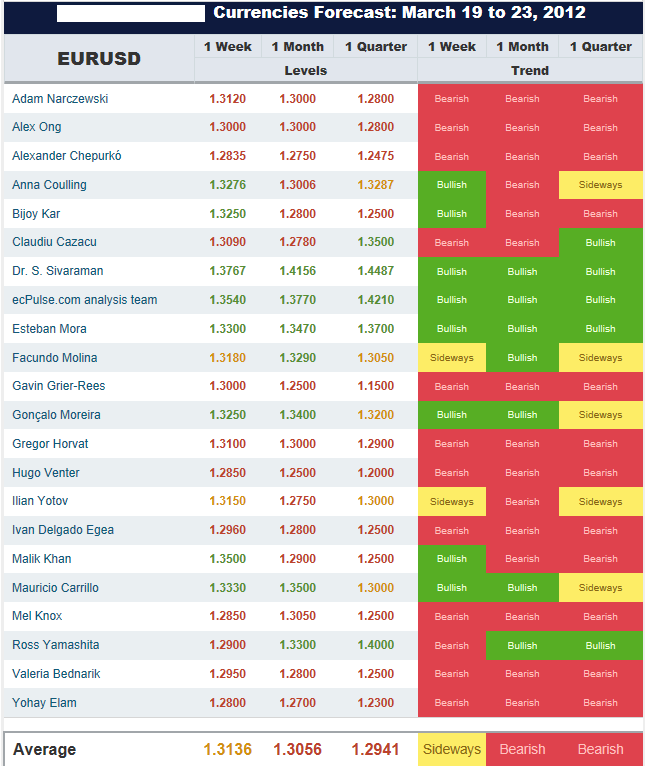Open Adam Narczewski's analyst name link
Screen dimensions: 645x766
(60, 99)
